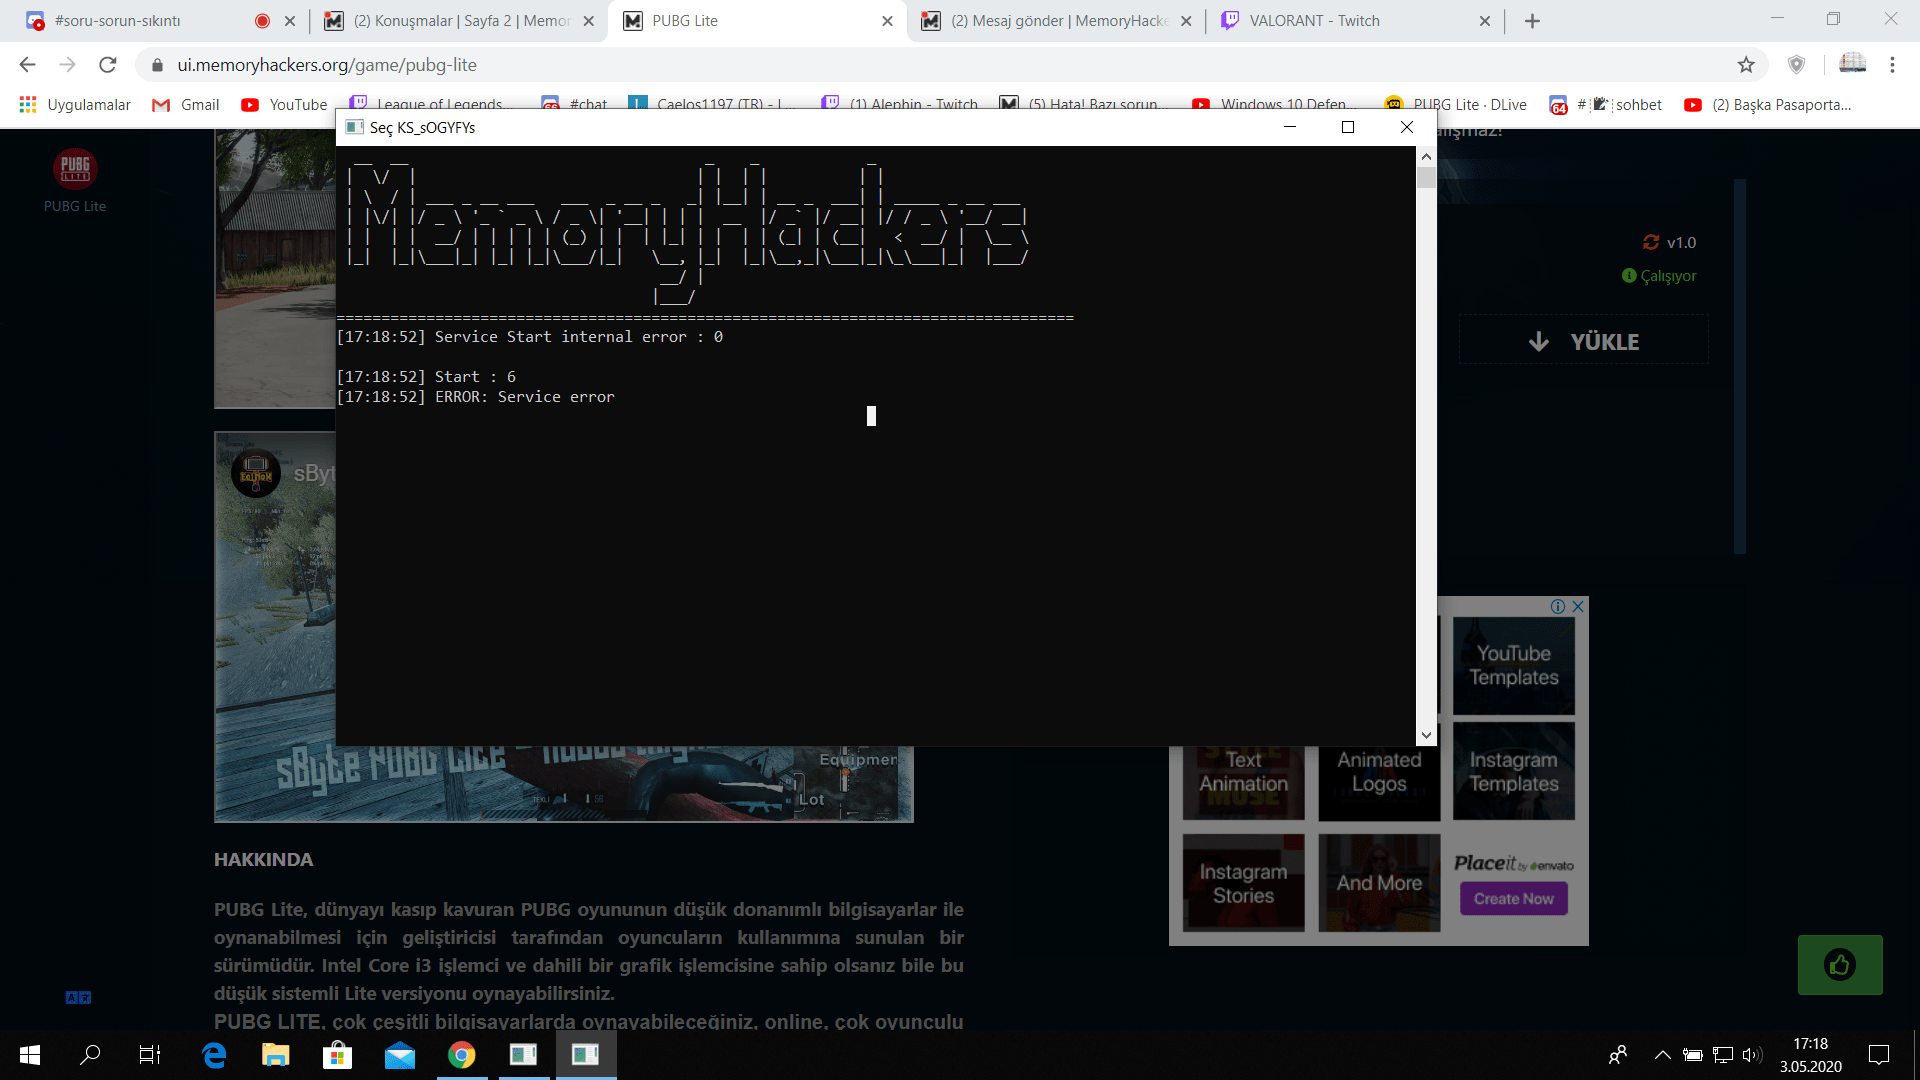
Task: Click the "HAKKINDA" heading
Action: pos(263,860)
